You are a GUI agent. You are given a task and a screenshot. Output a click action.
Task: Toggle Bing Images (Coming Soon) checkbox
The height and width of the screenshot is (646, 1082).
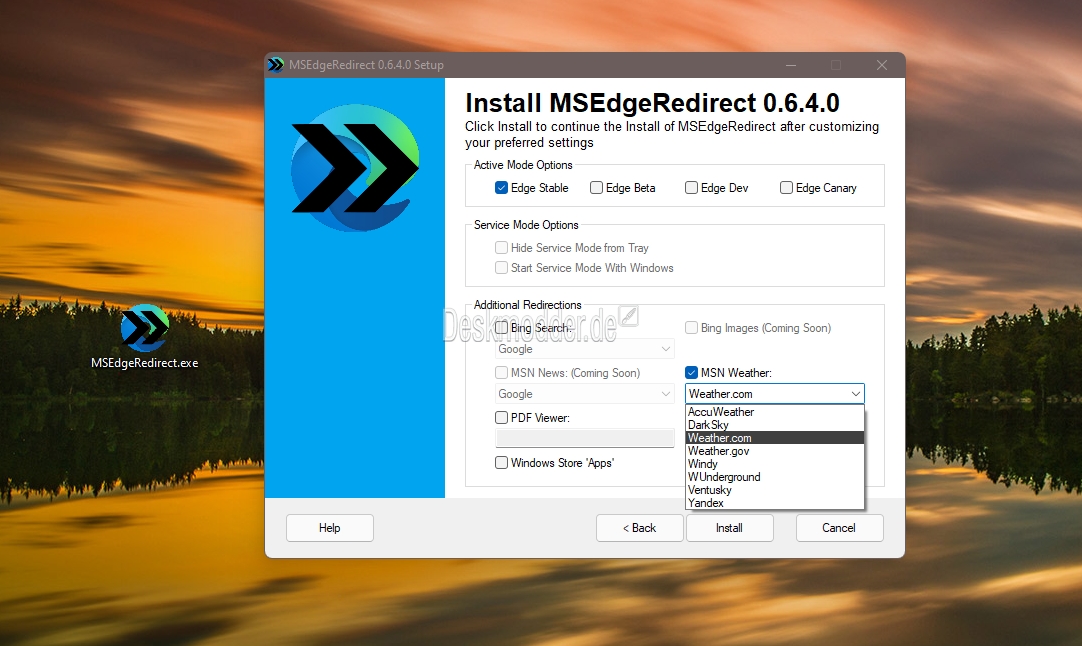[x=691, y=327]
